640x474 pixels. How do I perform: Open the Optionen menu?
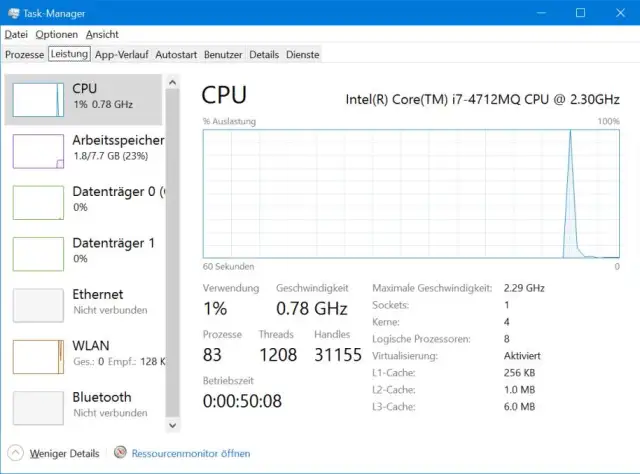(x=56, y=34)
